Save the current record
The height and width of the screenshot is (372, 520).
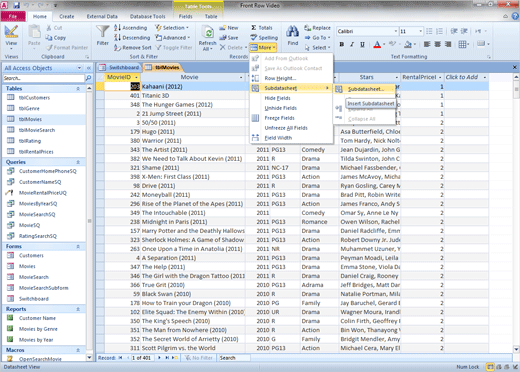point(229,38)
